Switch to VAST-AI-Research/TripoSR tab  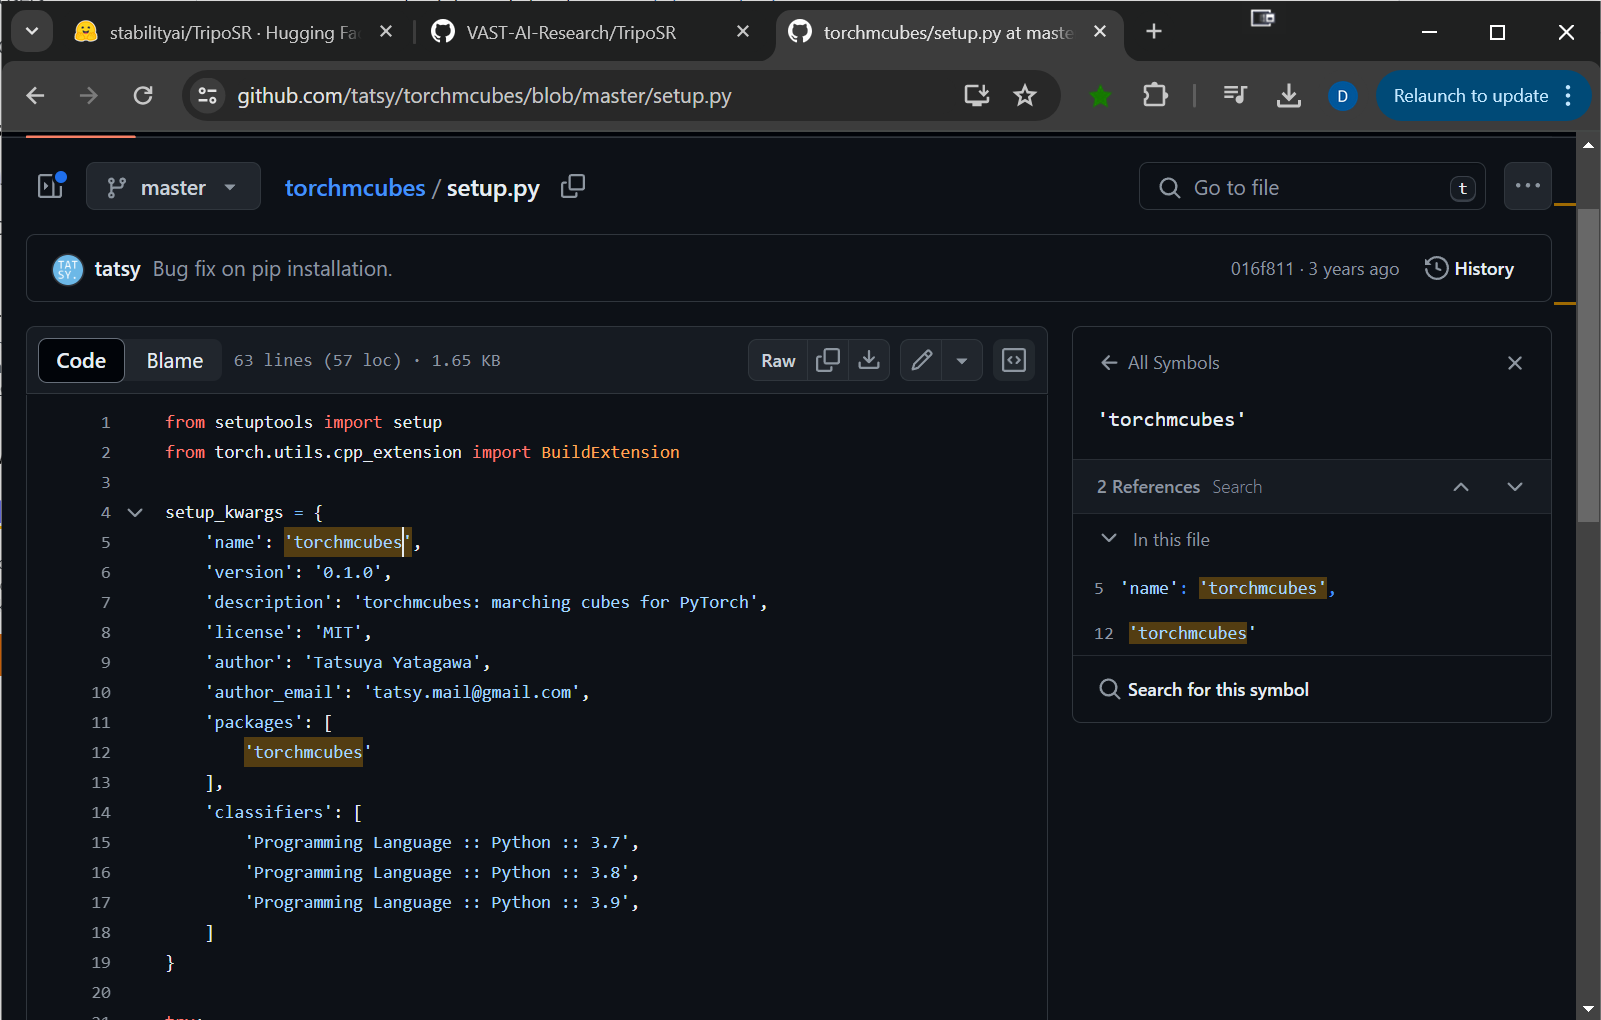(571, 32)
